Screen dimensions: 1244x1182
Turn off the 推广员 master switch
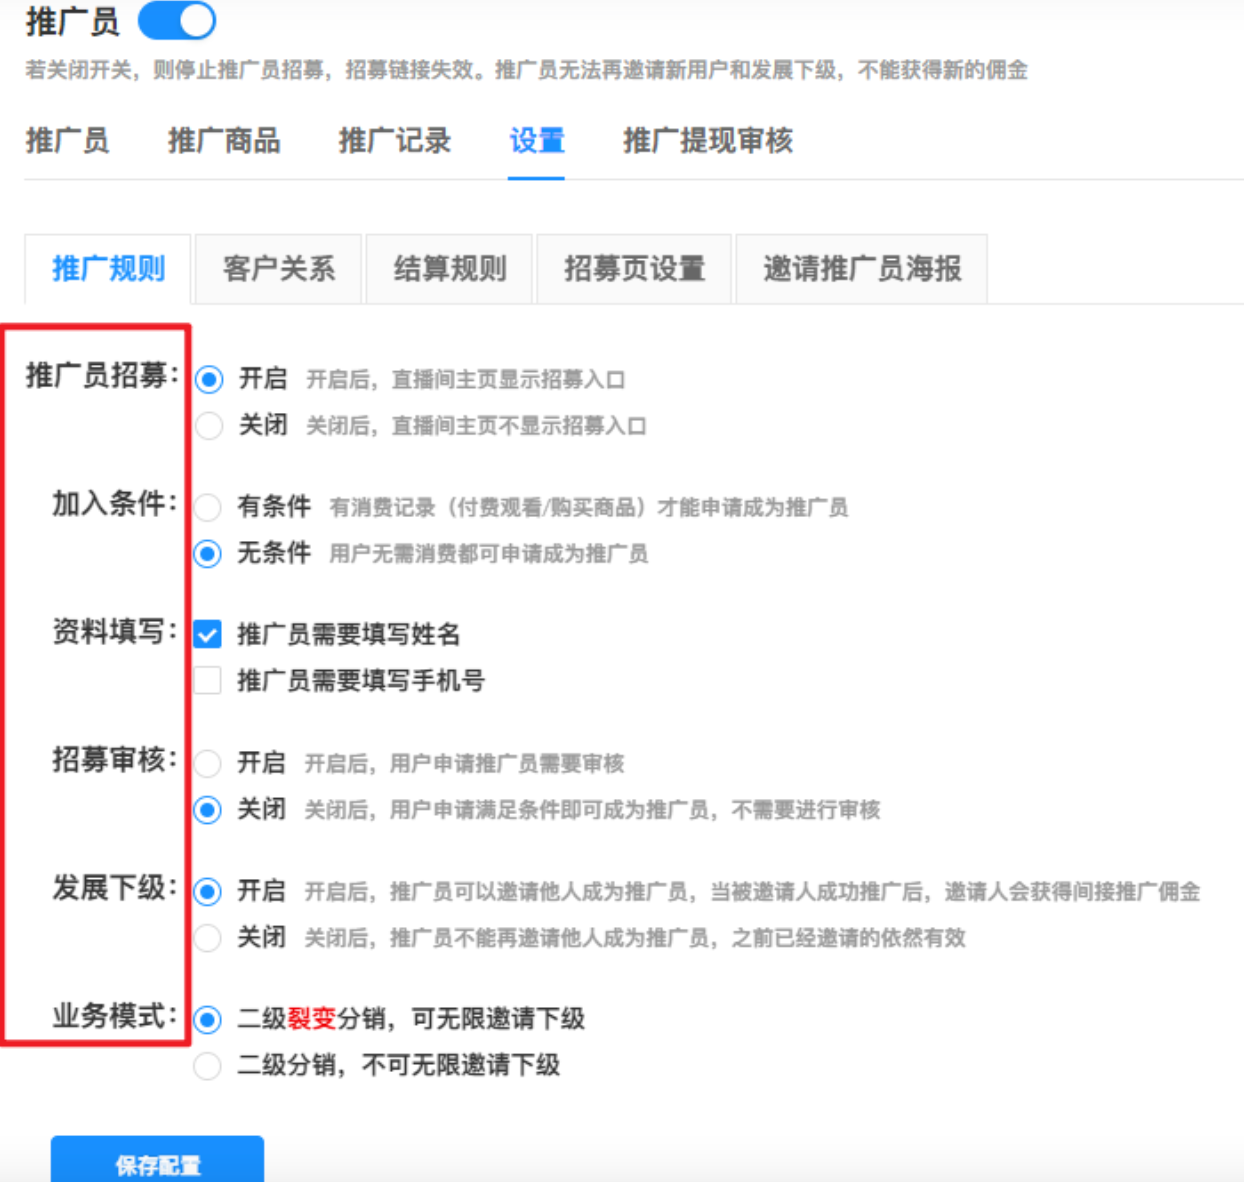[176, 20]
